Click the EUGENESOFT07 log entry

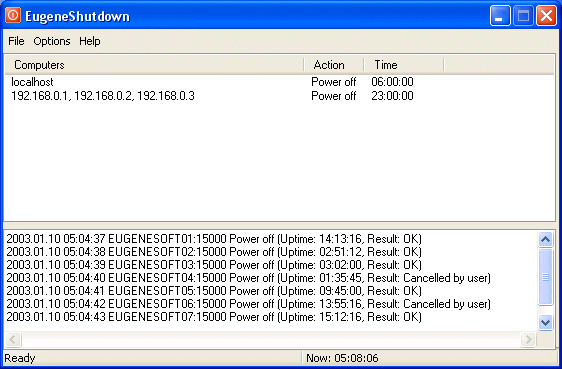coord(214,317)
